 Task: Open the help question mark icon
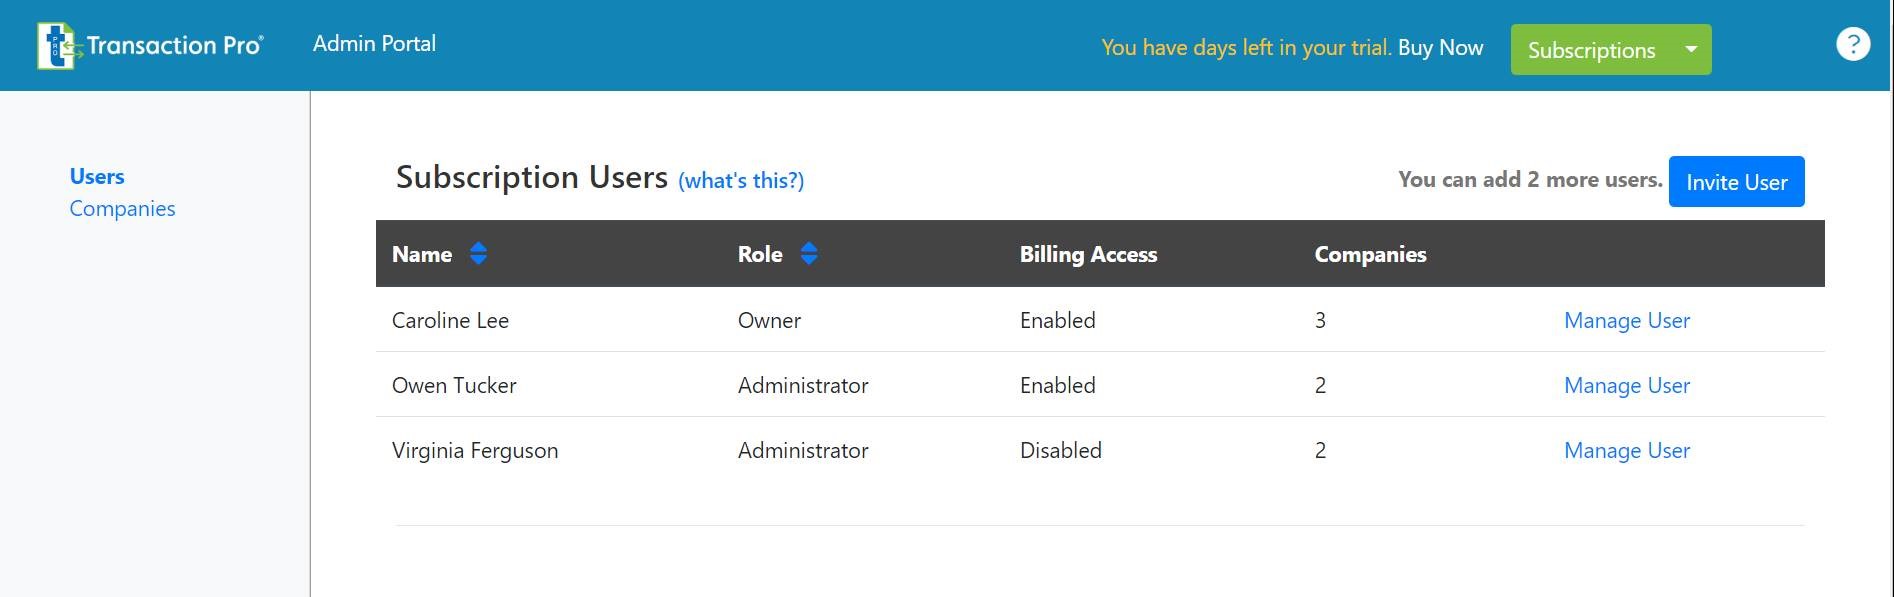pos(1853,44)
